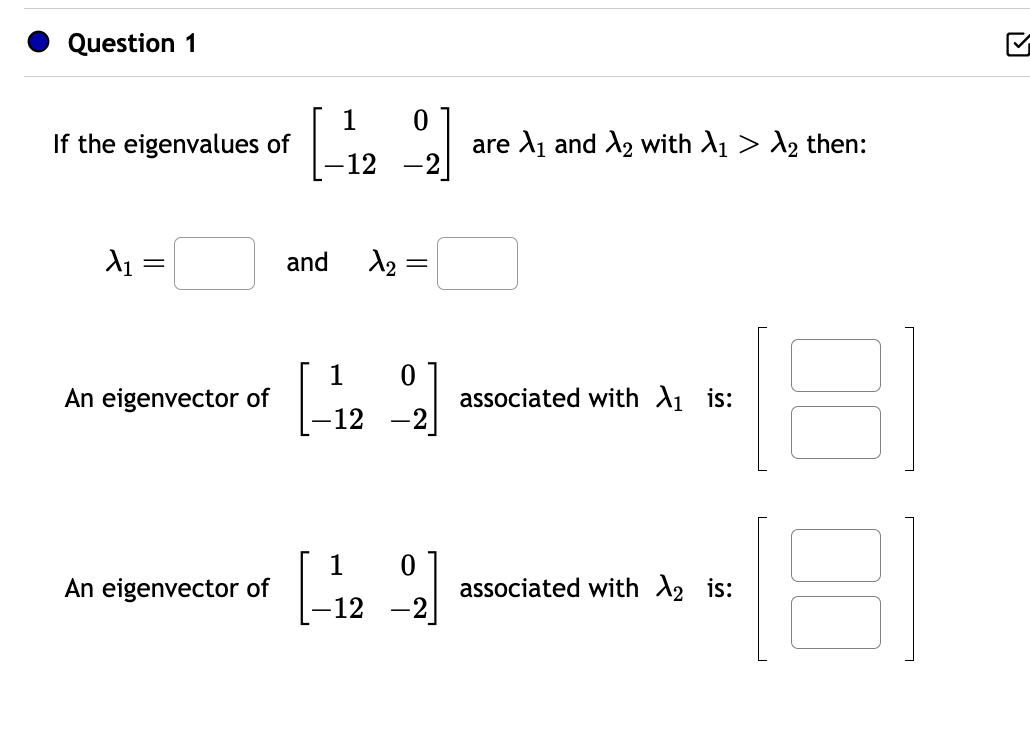Click the label 'associated with λ2 is:'

[595, 588]
